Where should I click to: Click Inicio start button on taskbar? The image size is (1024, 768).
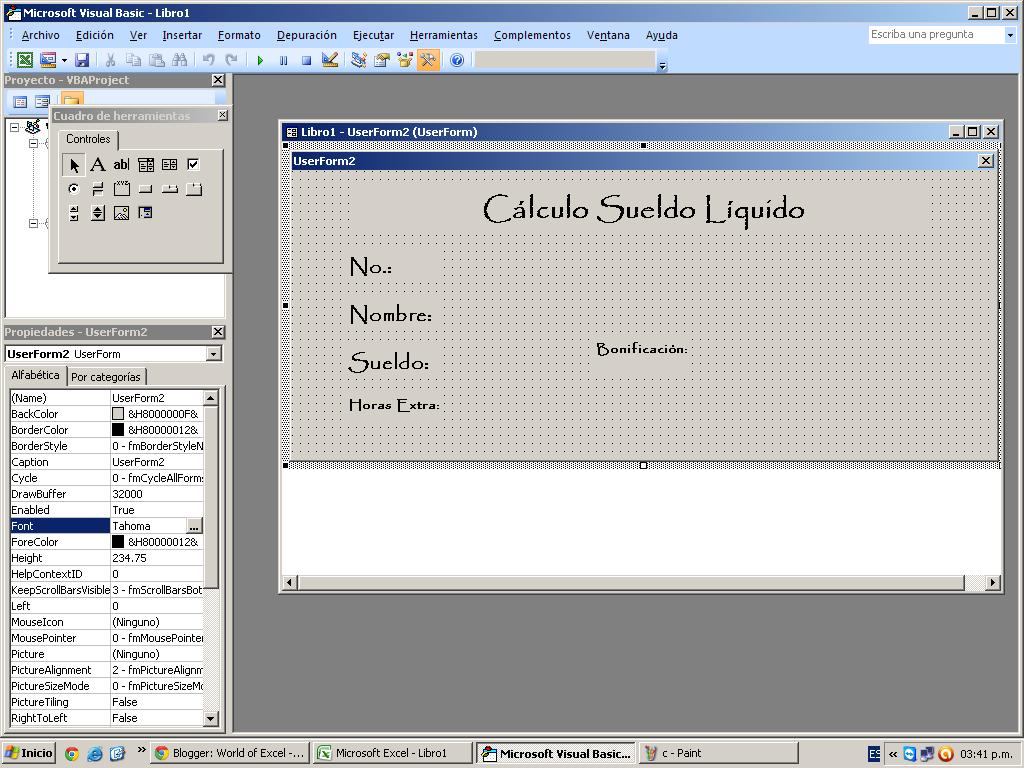tap(29, 754)
